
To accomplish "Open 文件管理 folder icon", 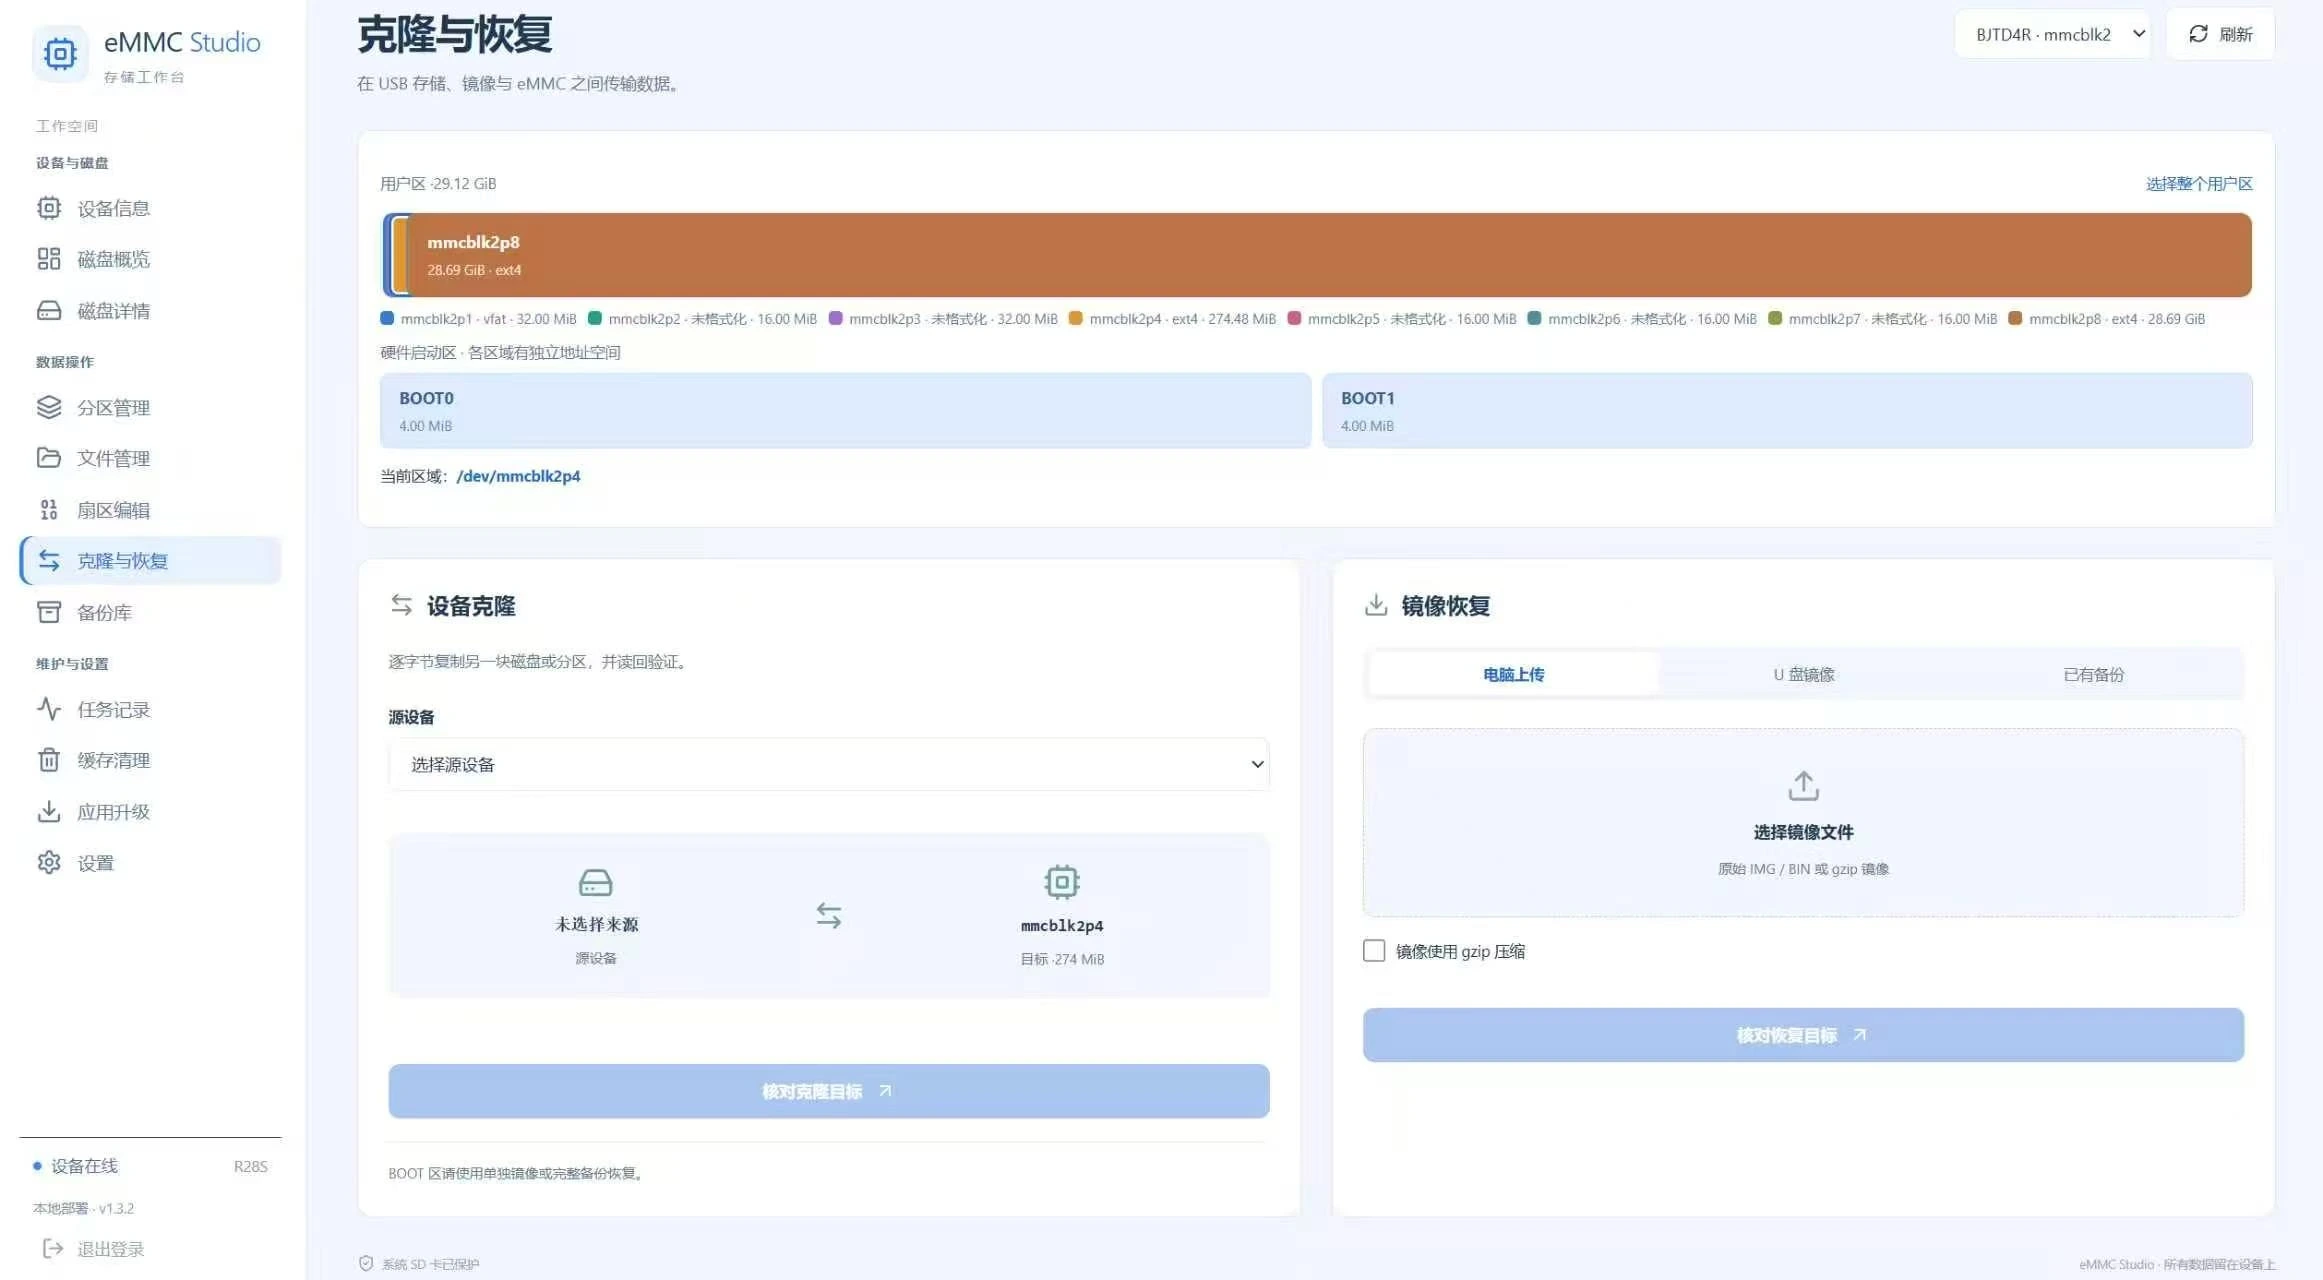I will (x=49, y=458).
